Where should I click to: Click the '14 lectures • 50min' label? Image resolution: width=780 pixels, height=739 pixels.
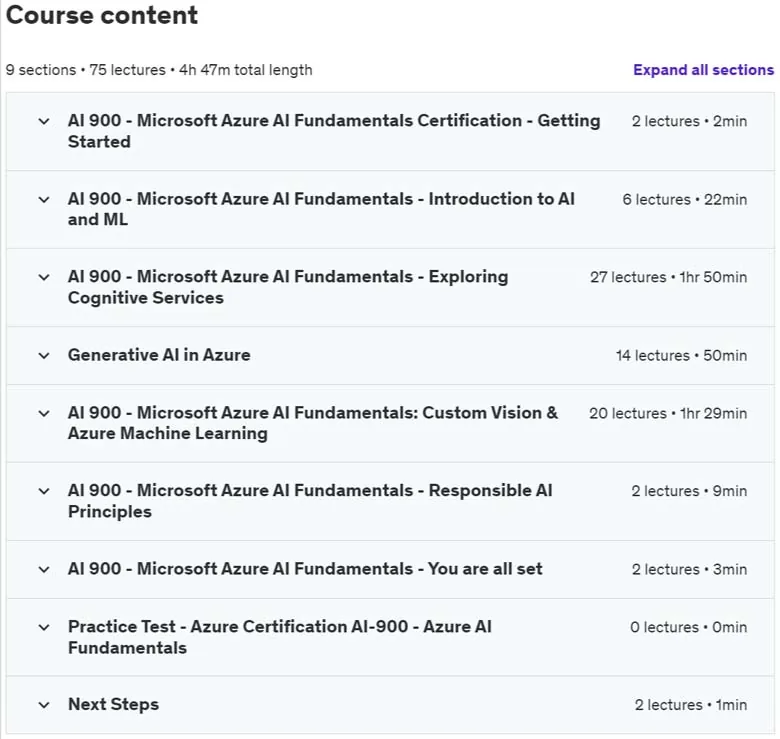681,356
